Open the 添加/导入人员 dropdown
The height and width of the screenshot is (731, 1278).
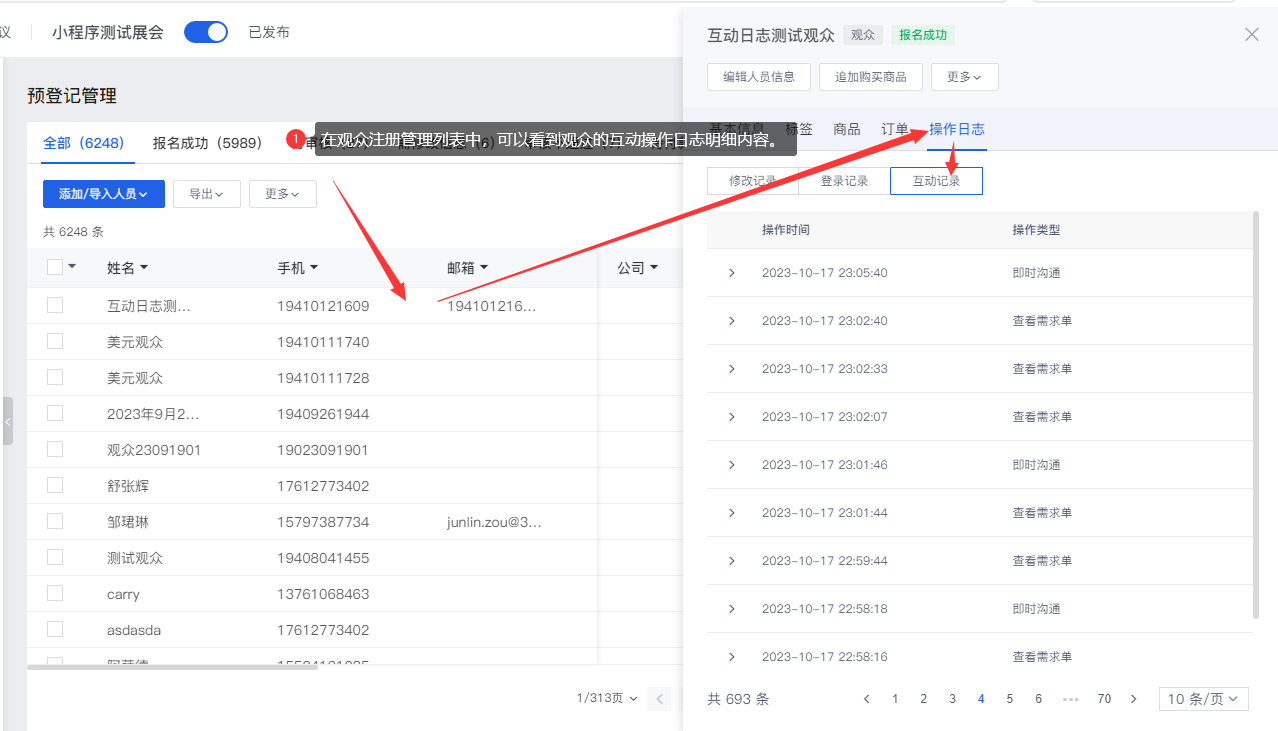coord(103,193)
